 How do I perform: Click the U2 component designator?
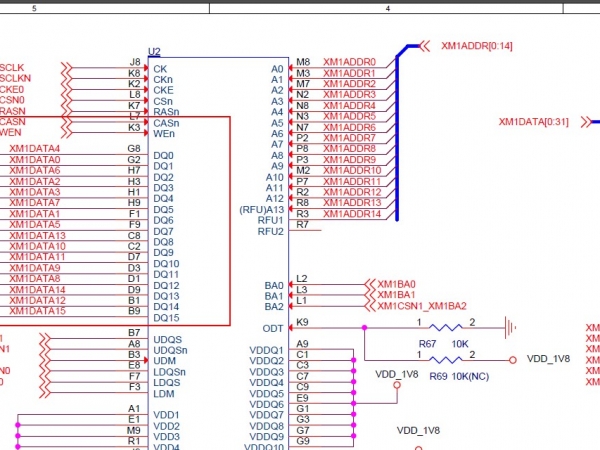[154, 51]
